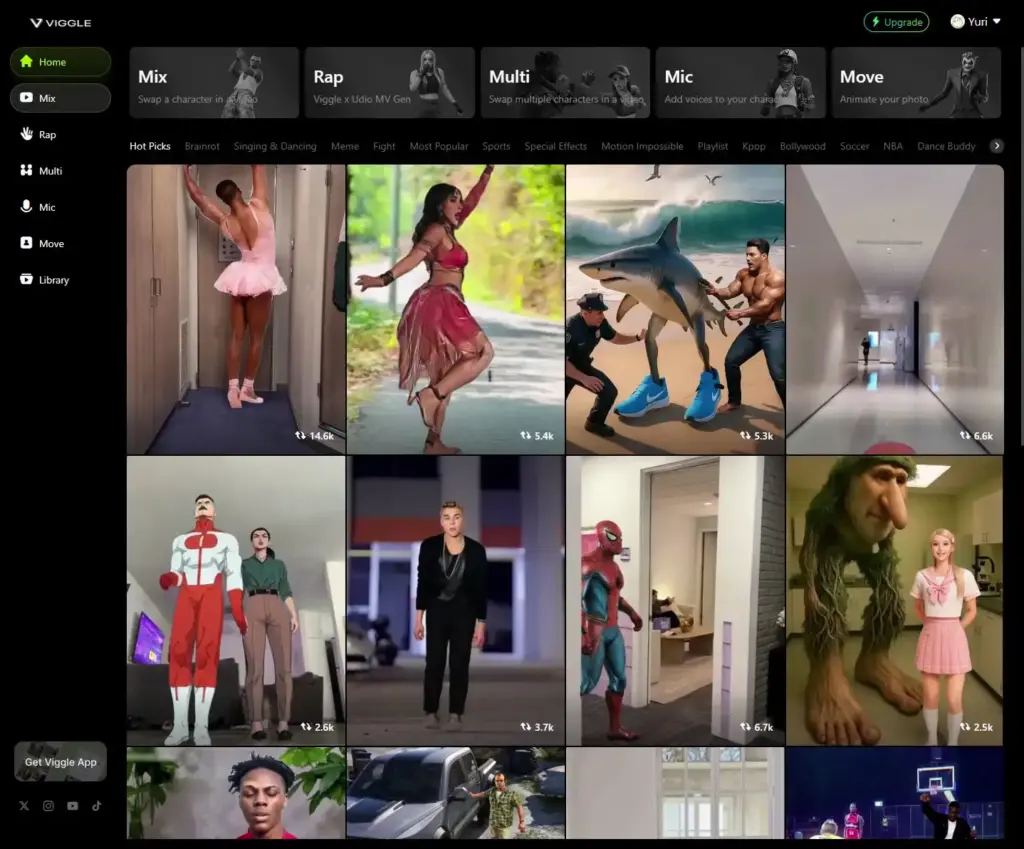
Task: Open Viggle's Instagram page
Action: 48,806
